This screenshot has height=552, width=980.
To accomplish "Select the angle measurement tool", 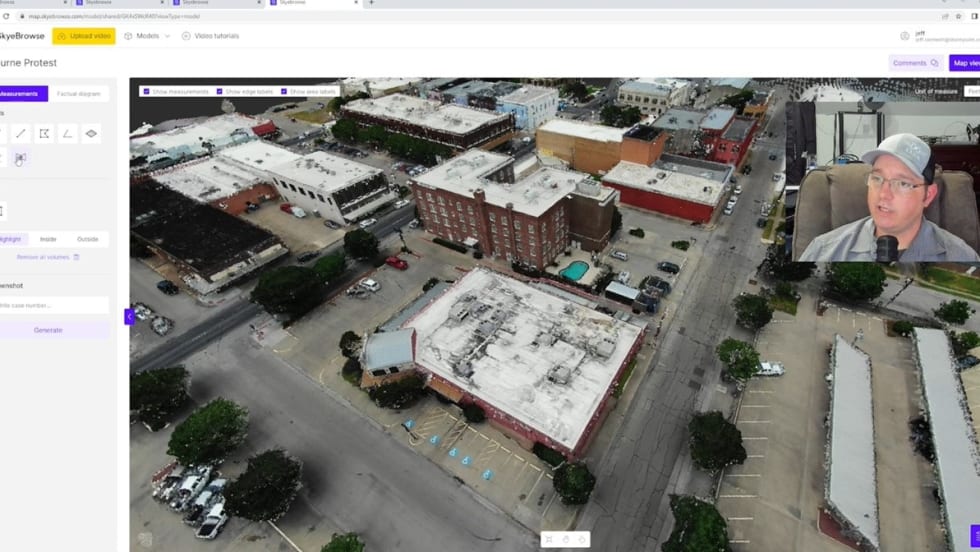I will click(67, 133).
